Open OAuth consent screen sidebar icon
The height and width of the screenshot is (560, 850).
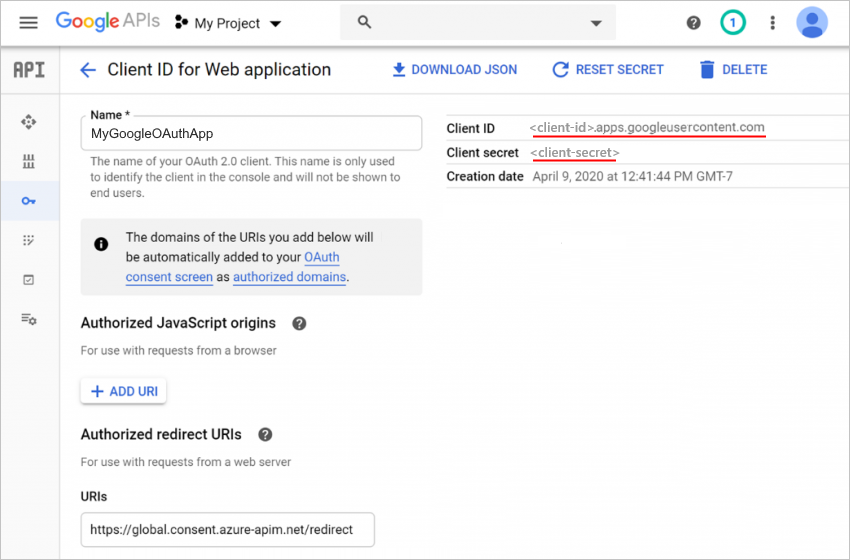coord(28,240)
